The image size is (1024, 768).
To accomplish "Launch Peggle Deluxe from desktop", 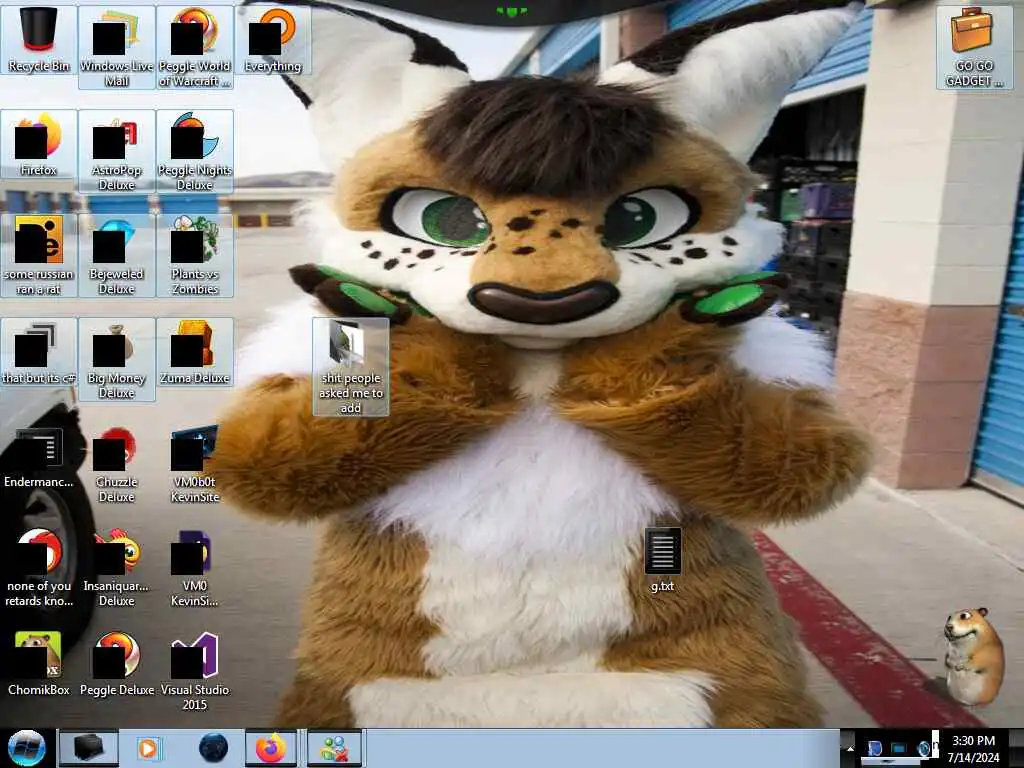I will (116, 664).
